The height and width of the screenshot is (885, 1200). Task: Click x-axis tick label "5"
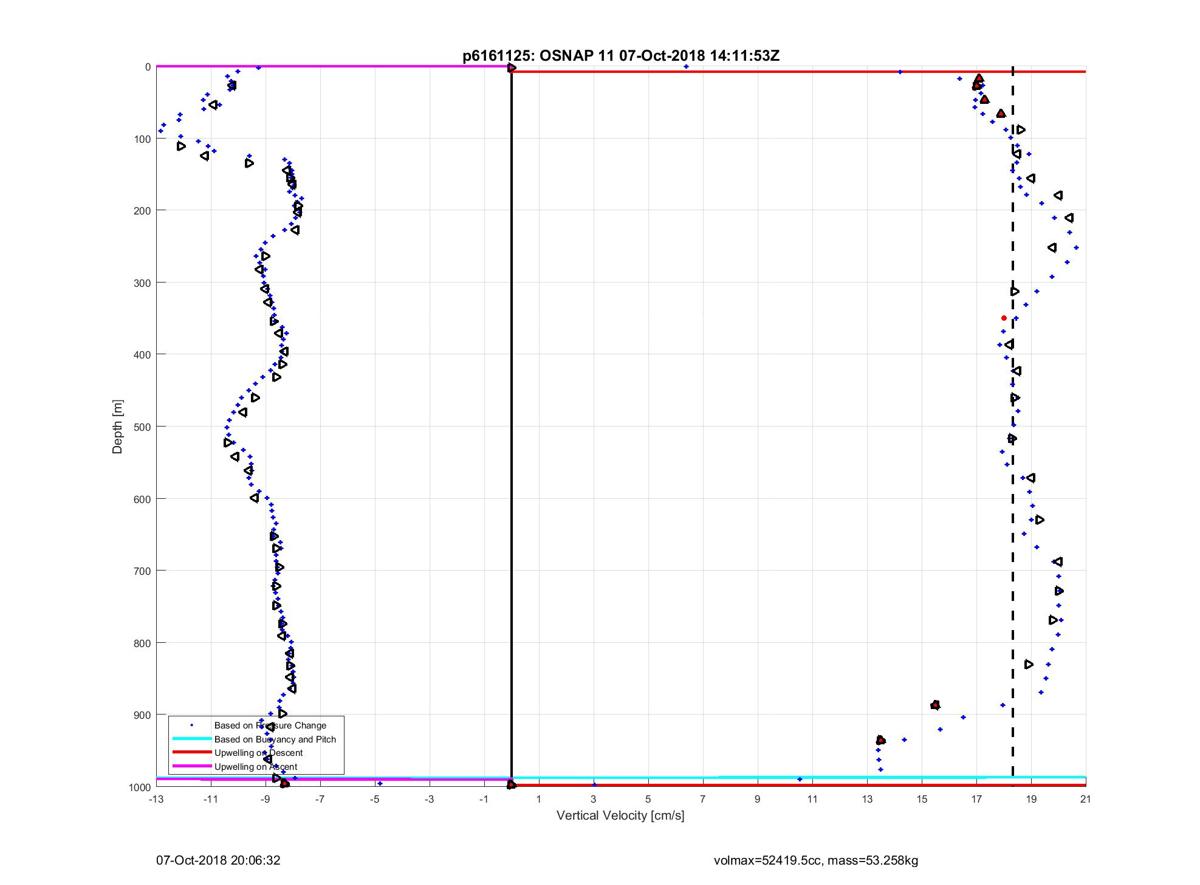pos(649,799)
